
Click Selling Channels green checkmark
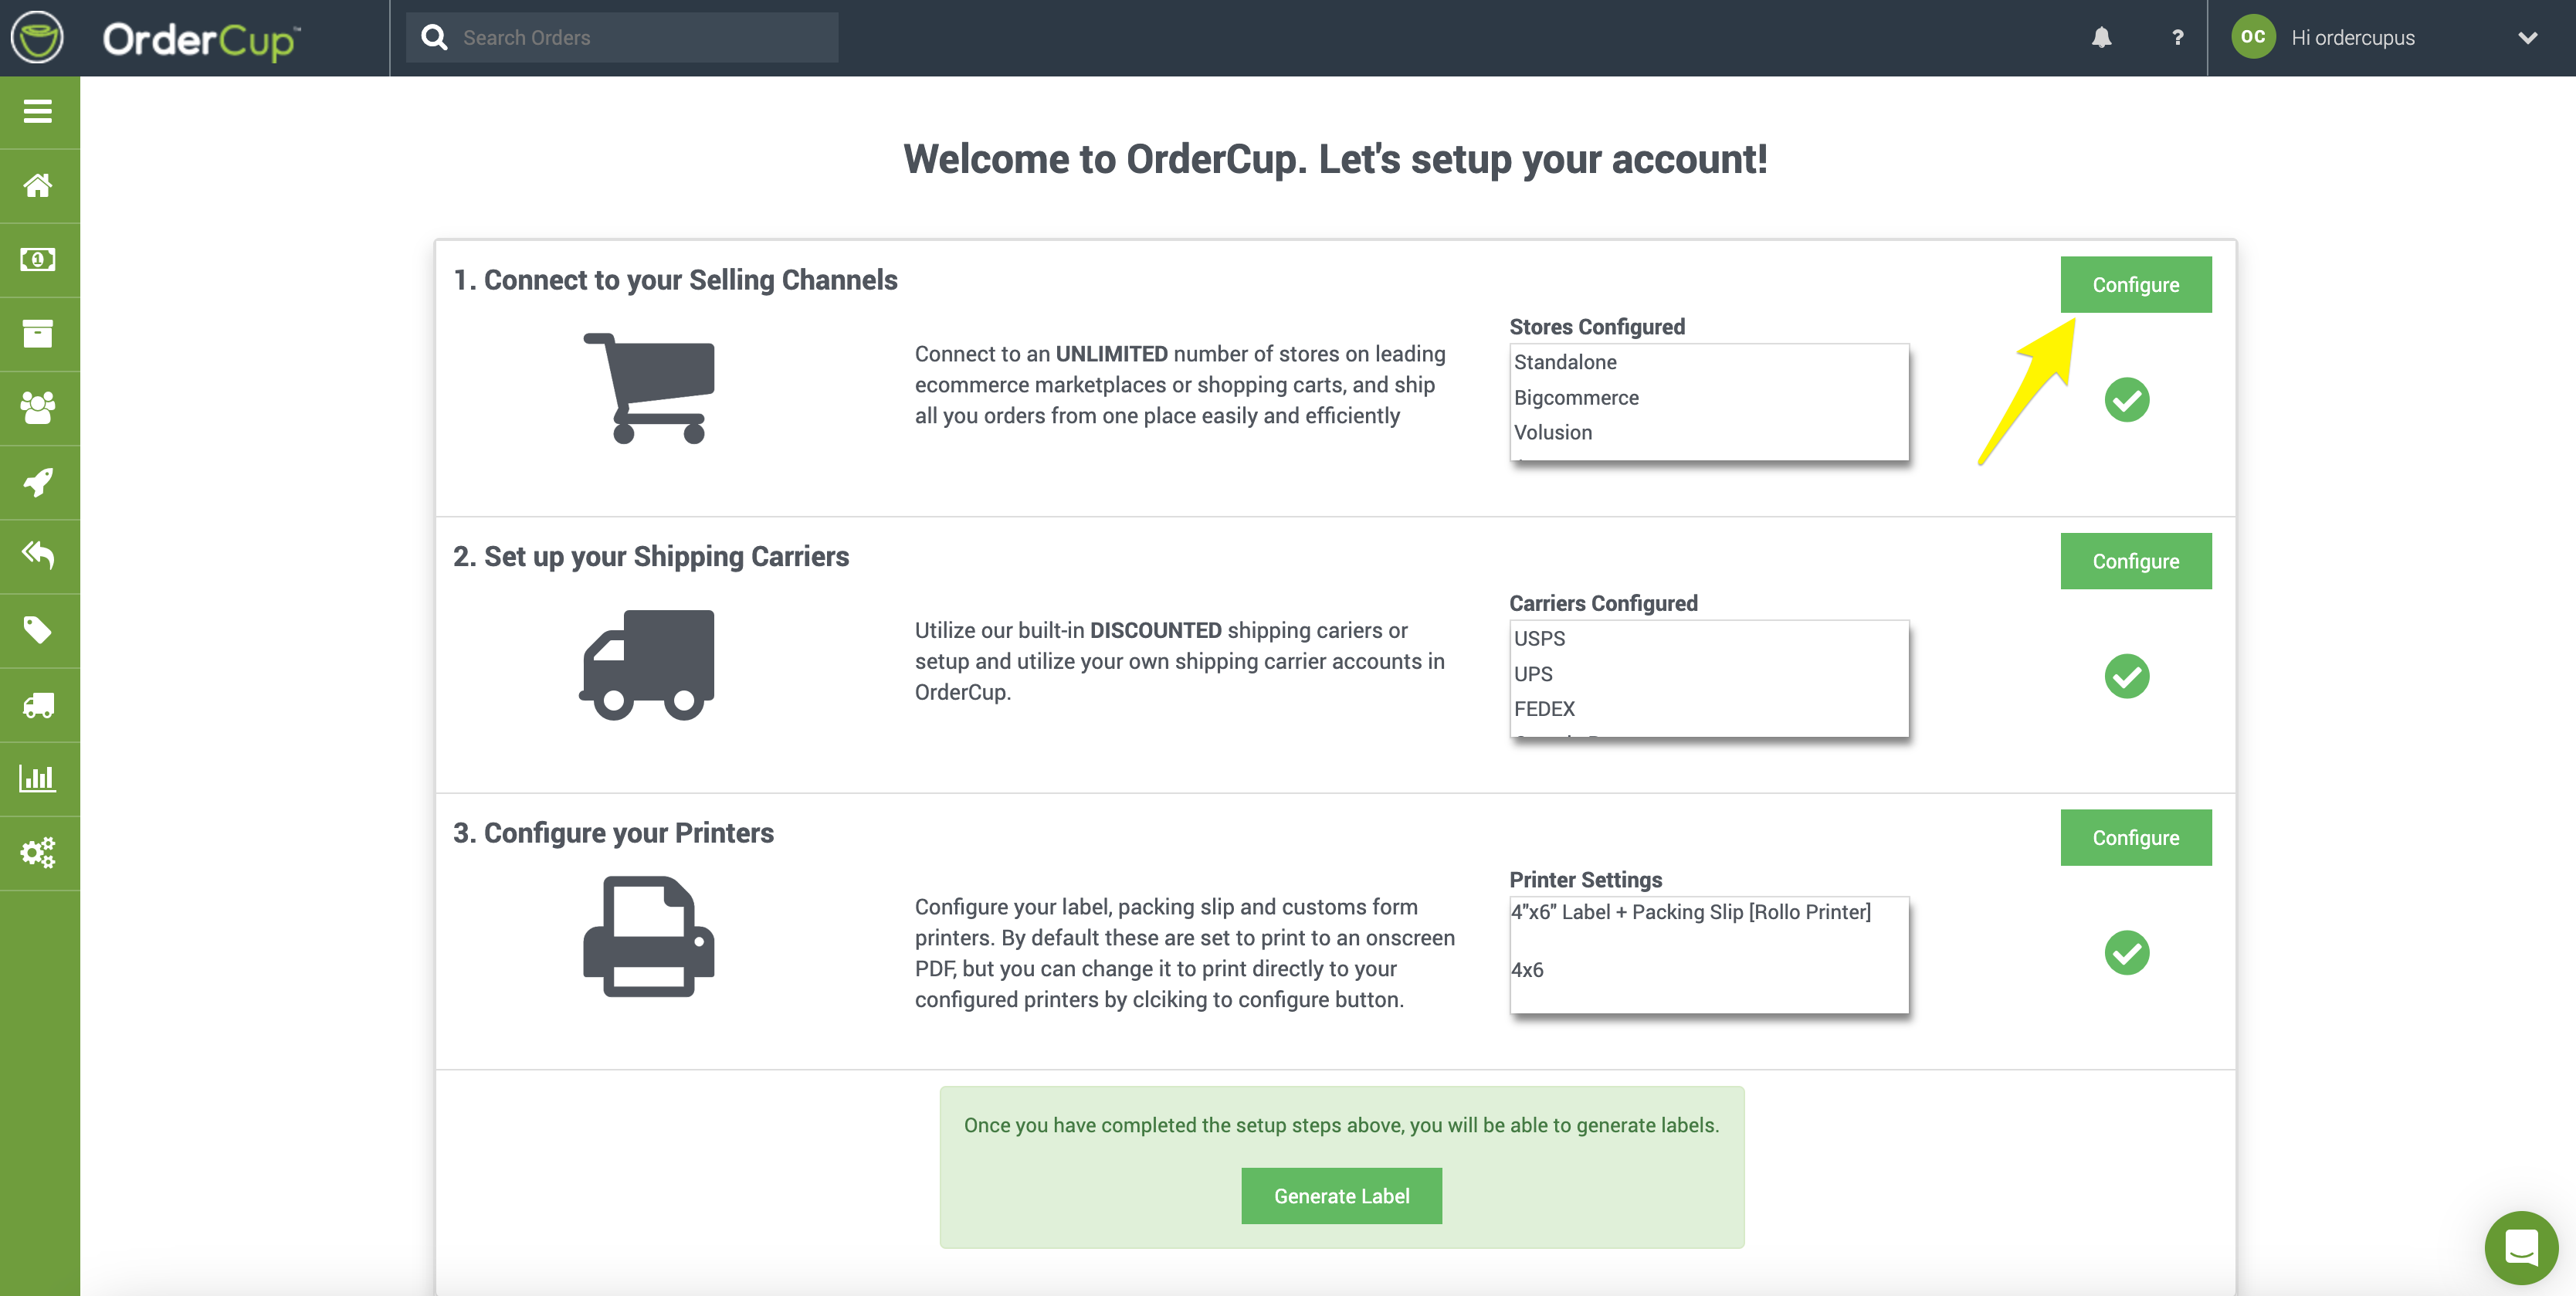click(2126, 400)
